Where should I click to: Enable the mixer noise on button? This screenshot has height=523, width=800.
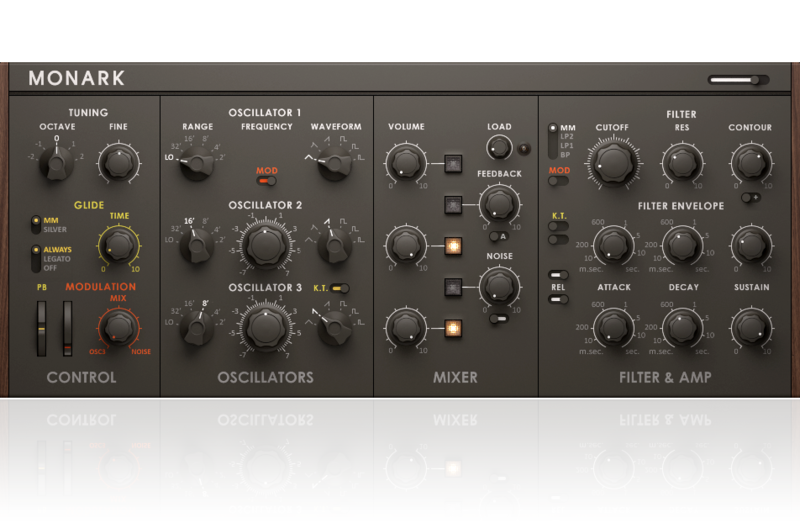point(453,287)
